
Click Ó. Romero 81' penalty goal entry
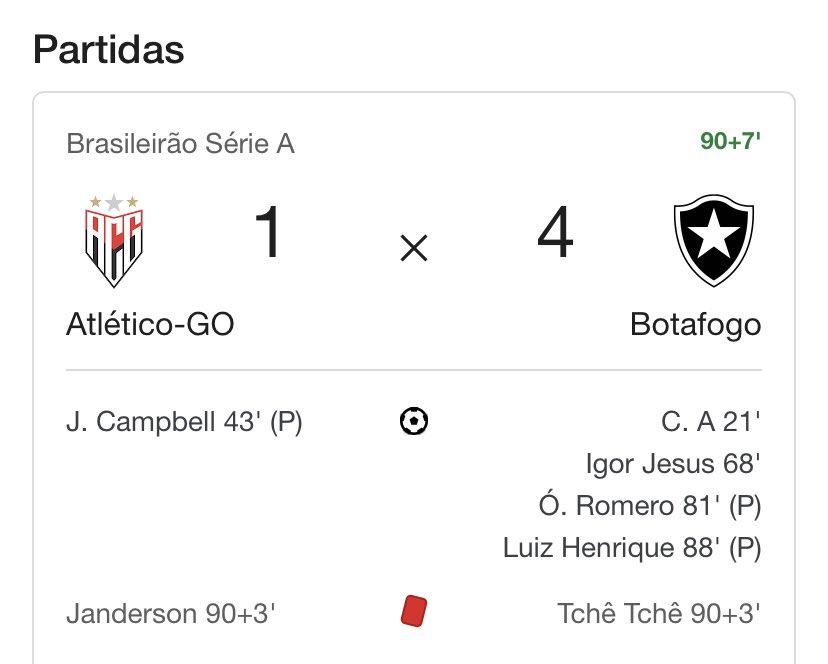coord(650,506)
